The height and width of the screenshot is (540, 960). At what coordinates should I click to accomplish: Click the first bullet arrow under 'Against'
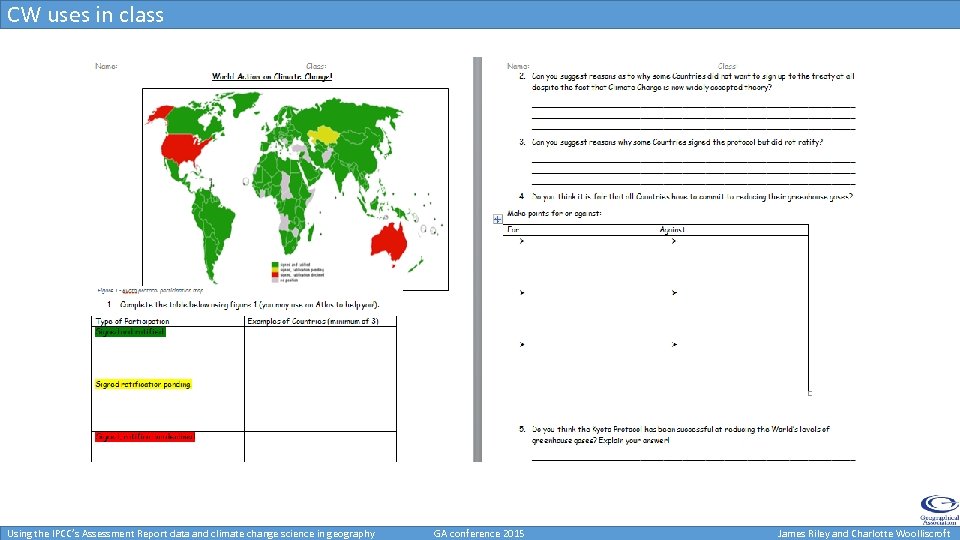[x=673, y=241]
